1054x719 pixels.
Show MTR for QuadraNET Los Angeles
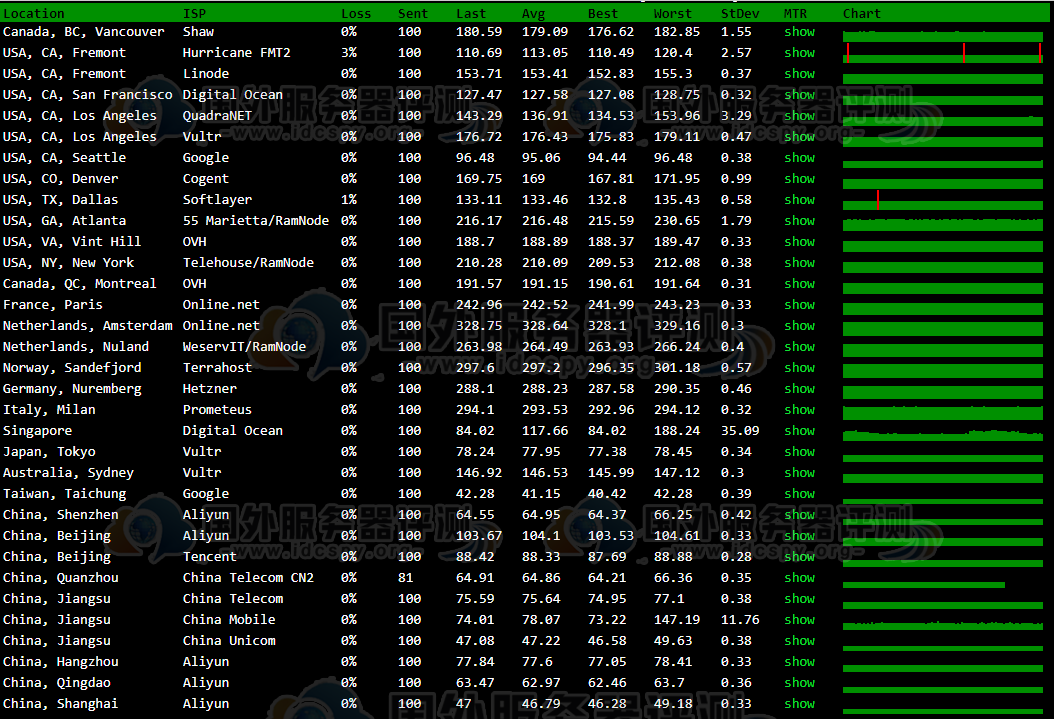(x=799, y=116)
